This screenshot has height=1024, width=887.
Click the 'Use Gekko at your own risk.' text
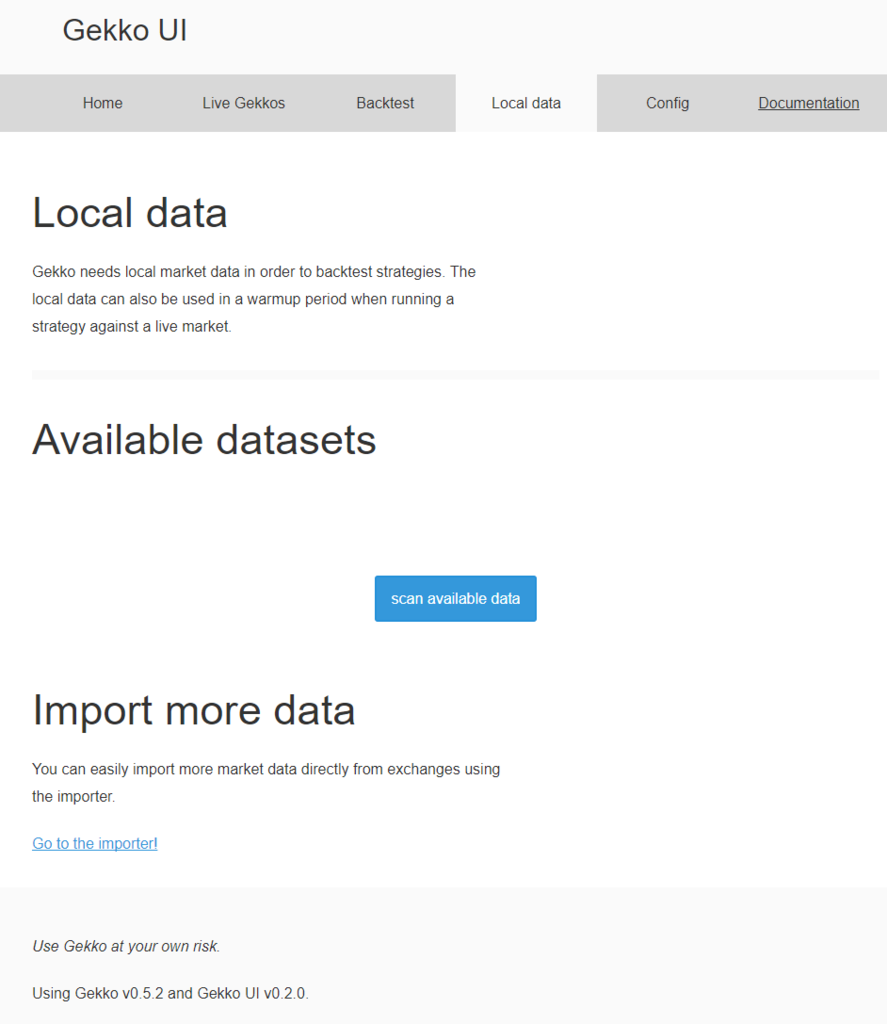tap(126, 946)
